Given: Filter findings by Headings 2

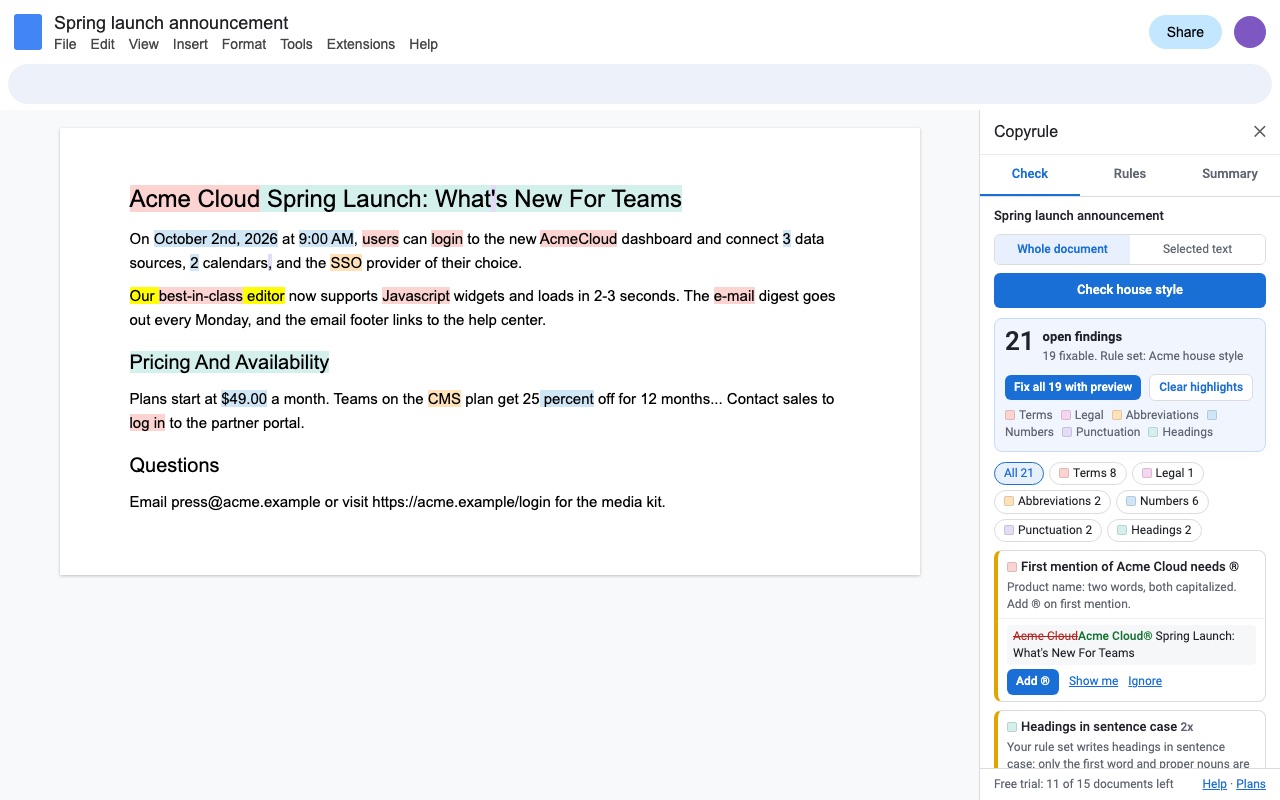Looking at the screenshot, I should click(1155, 530).
